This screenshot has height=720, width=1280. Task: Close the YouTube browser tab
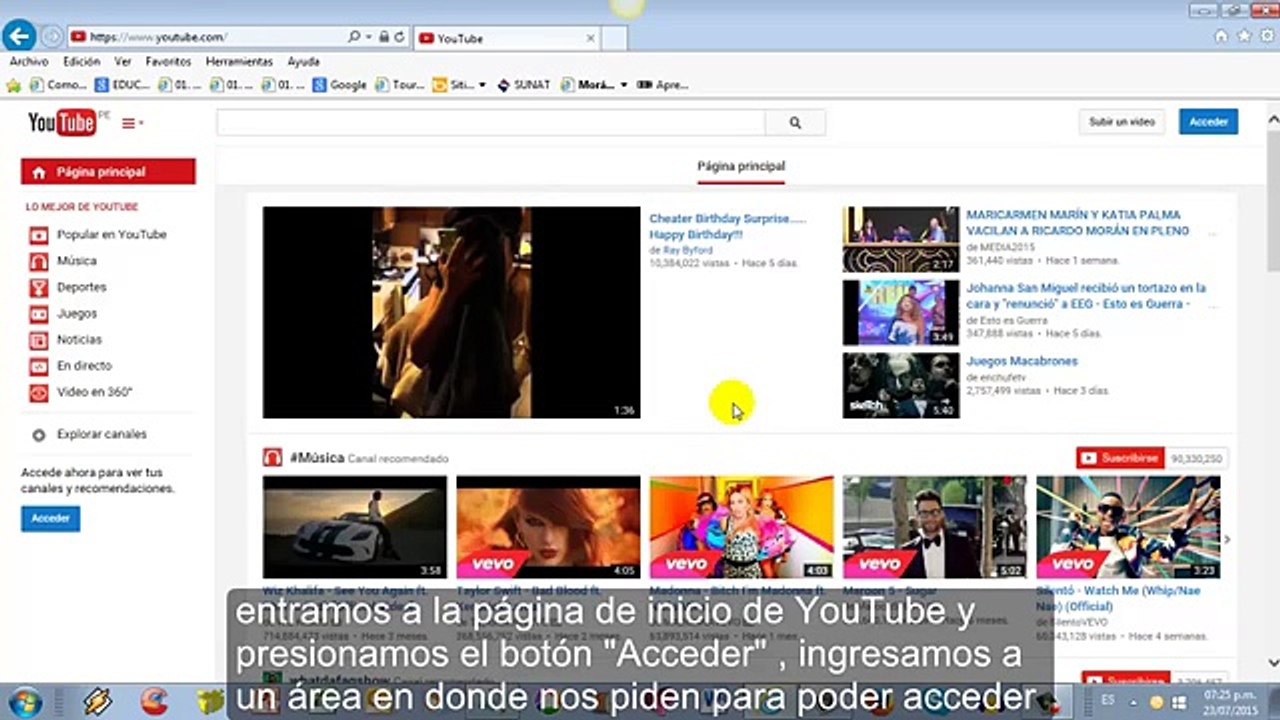click(x=590, y=38)
